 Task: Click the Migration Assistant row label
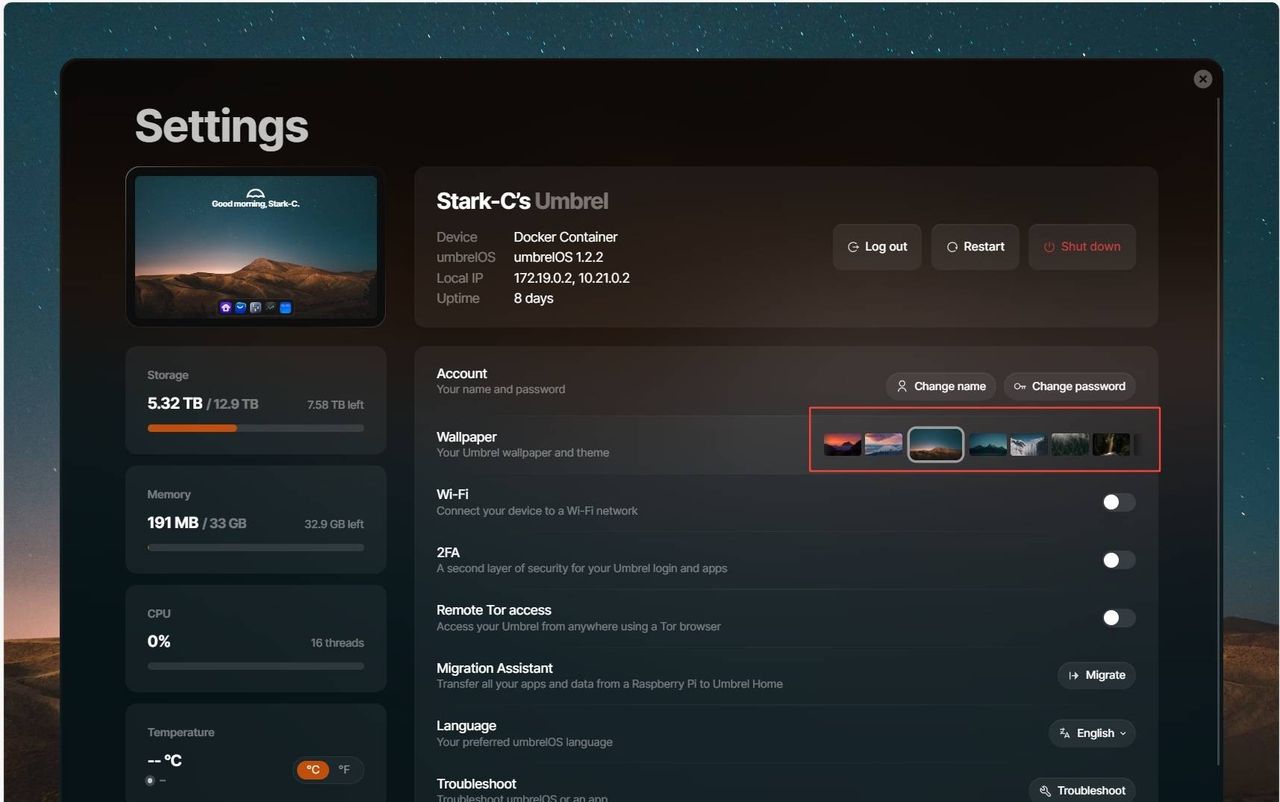click(x=494, y=668)
